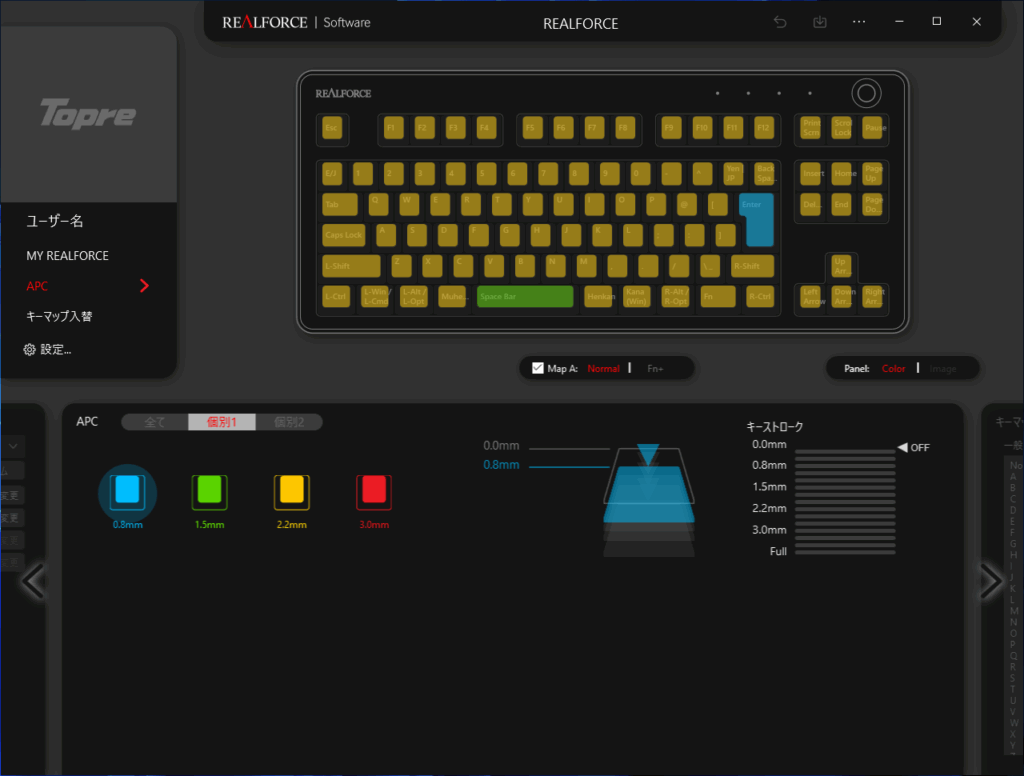The width and height of the screenshot is (1024, 776).
Task: Select the yellow 2.2mm APC key icon
Action: tap(291, 491)
